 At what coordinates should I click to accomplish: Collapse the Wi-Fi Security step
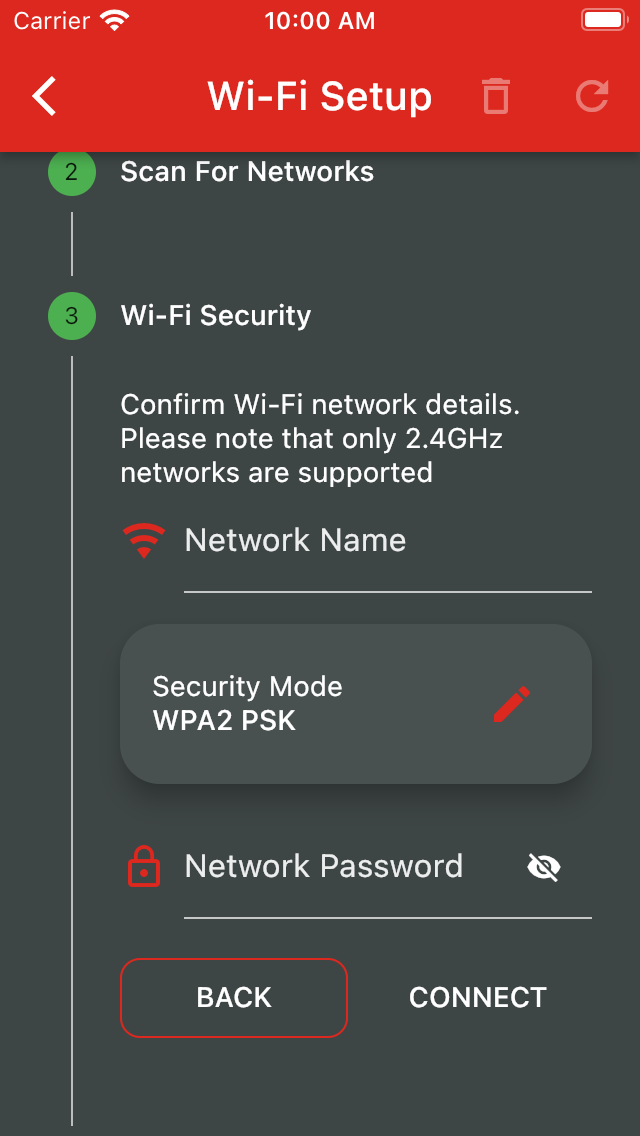click(x=216, y=316)
